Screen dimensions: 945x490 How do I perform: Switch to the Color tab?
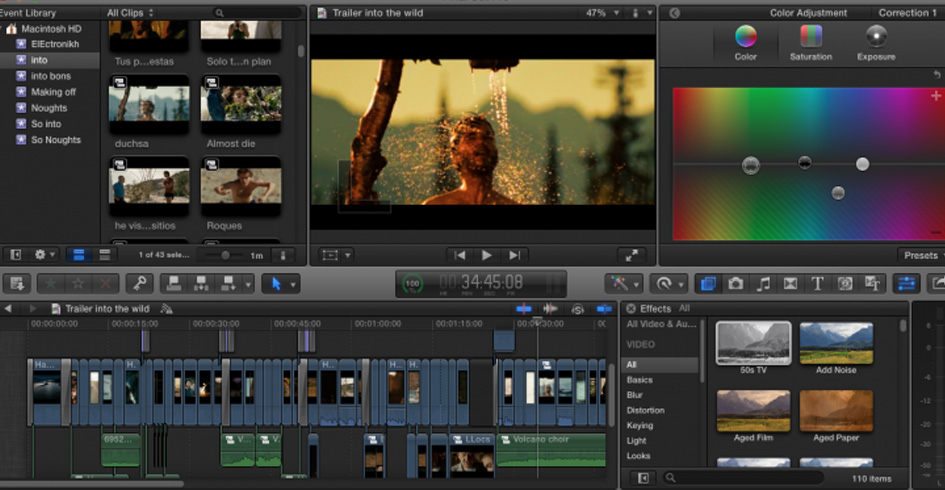746,43
